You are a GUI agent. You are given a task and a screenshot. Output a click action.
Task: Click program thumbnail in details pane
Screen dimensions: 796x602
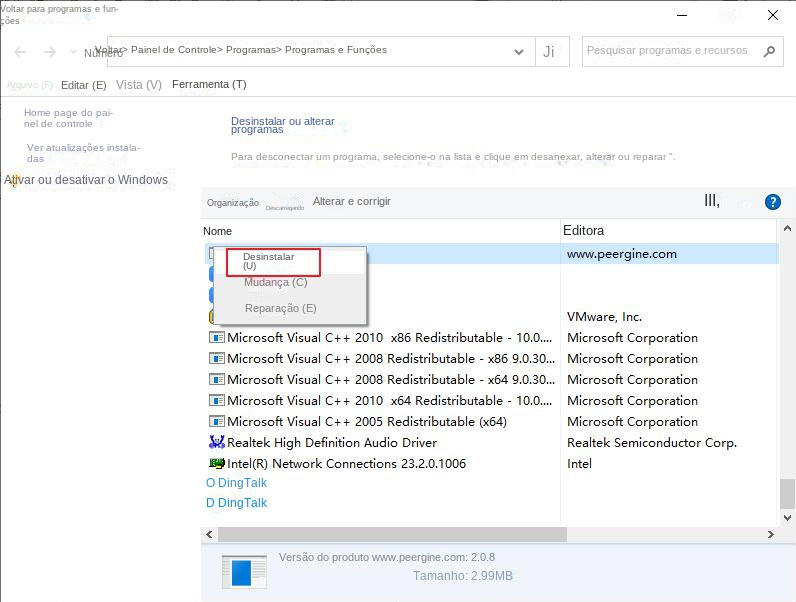[244, 572]
